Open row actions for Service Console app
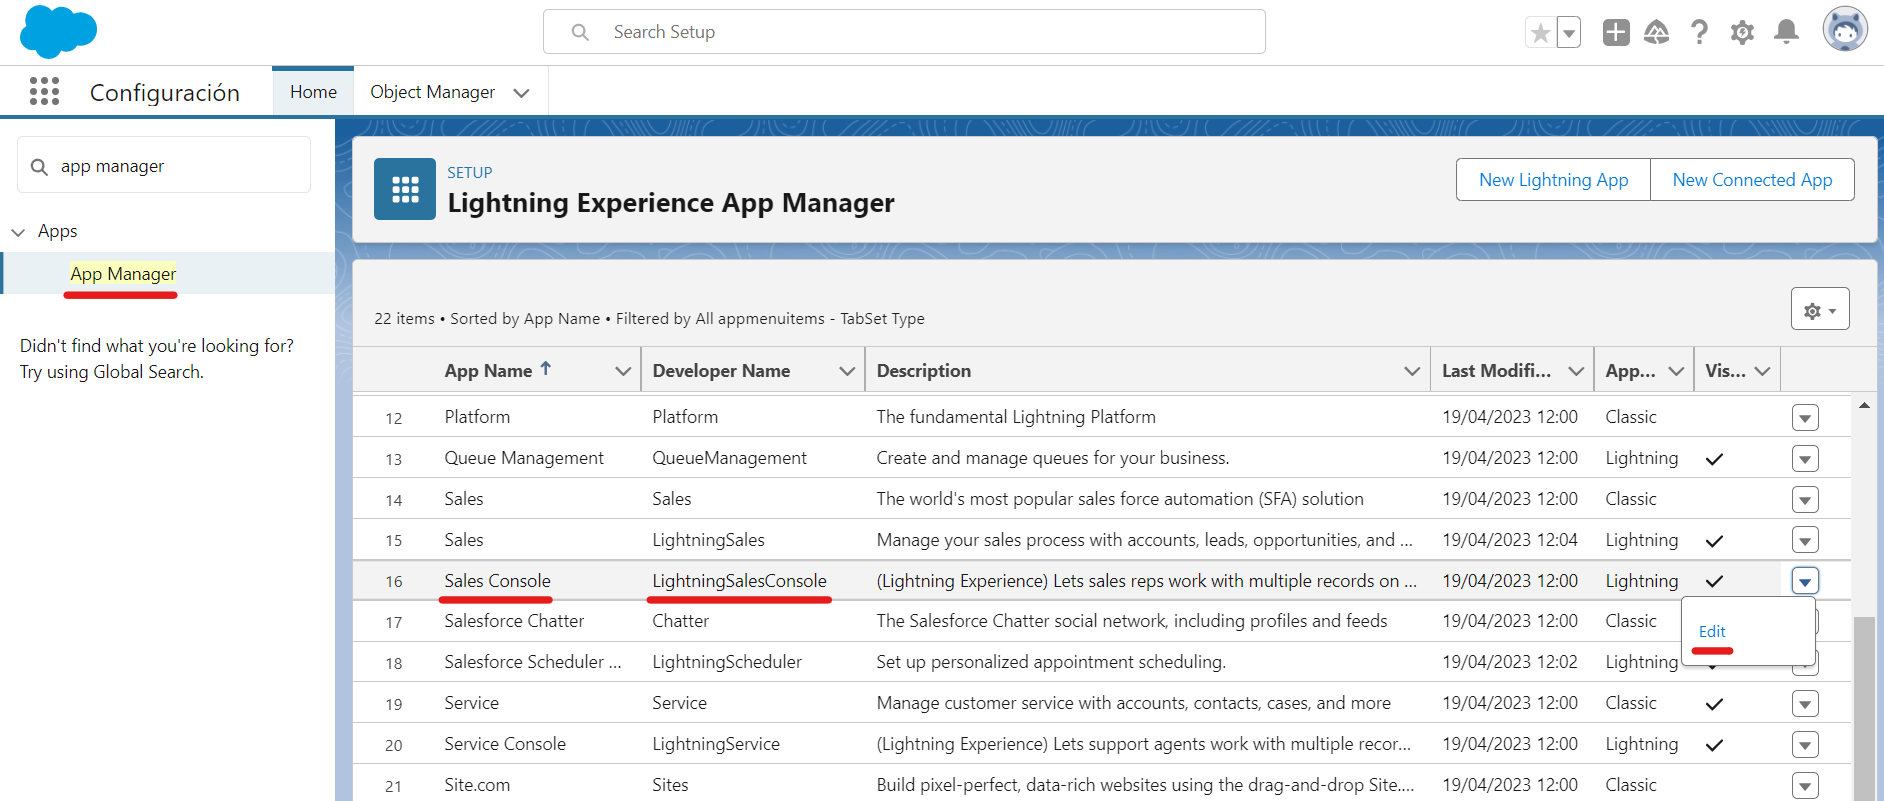1884x801 pixels. click(1805, 745)
